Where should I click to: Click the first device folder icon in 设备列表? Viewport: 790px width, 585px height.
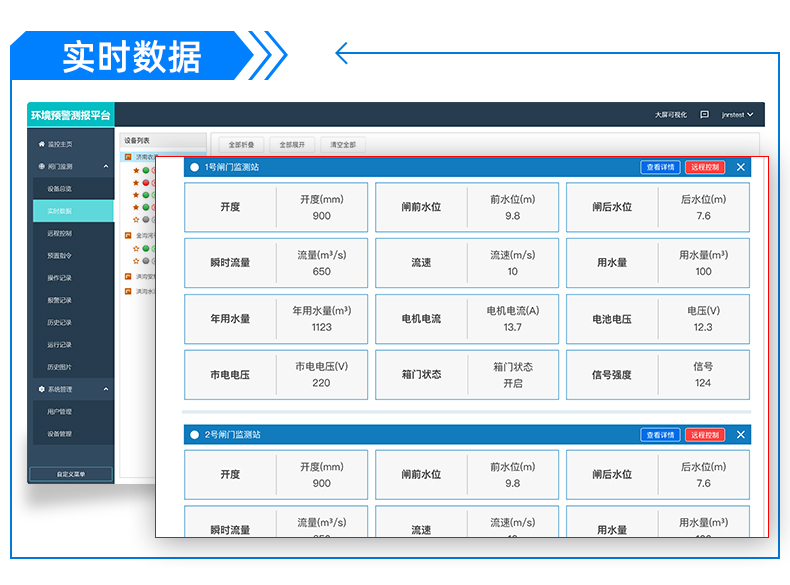click(x=127, y=157)
